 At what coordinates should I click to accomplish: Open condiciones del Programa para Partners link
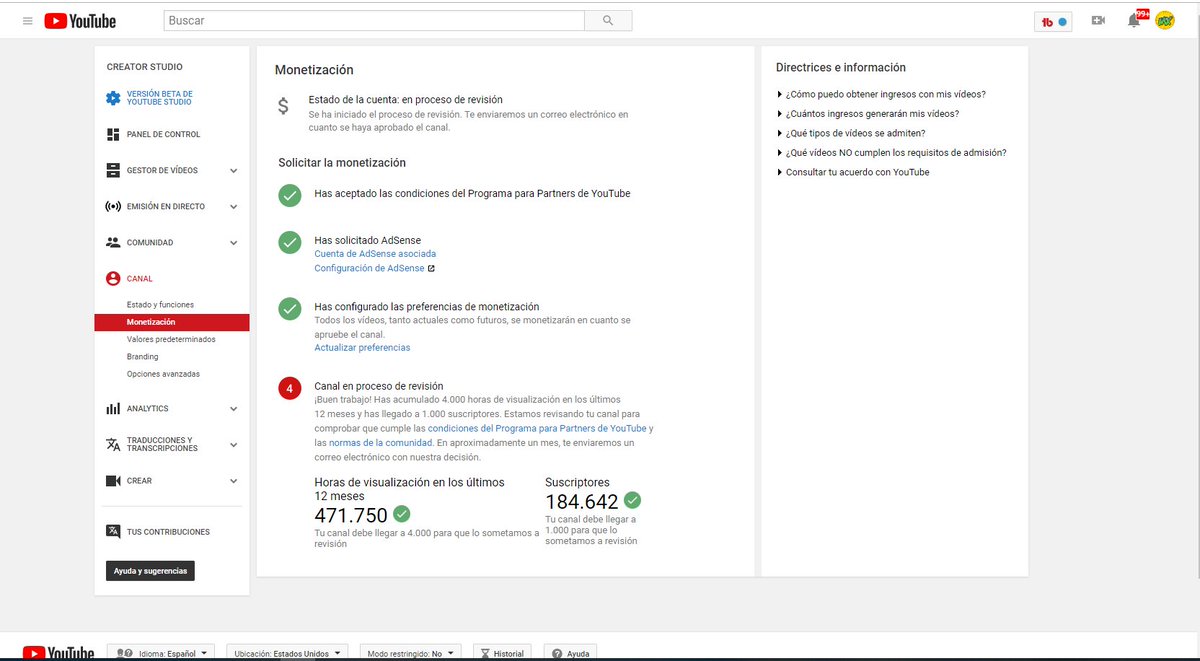click(x=537, y=428)
